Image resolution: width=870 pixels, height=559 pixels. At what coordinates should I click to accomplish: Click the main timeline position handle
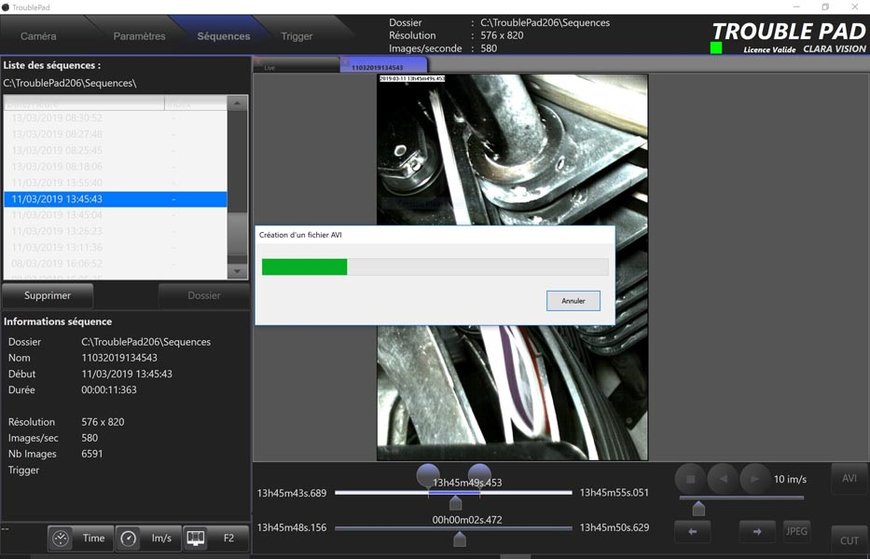pyautogui.click(x=456, y=503)
